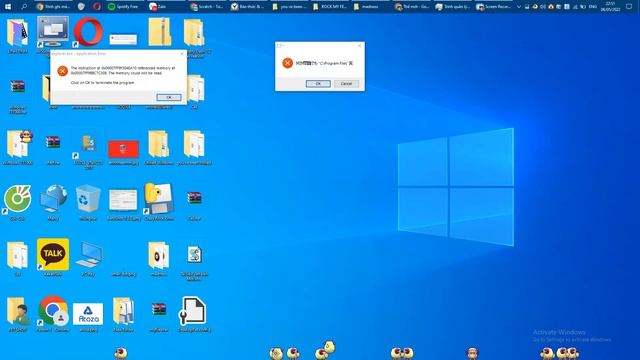This screenshot has width=640, height=360.
Task: Open the folder with toy character badge
Action: (x=18, y=144)
